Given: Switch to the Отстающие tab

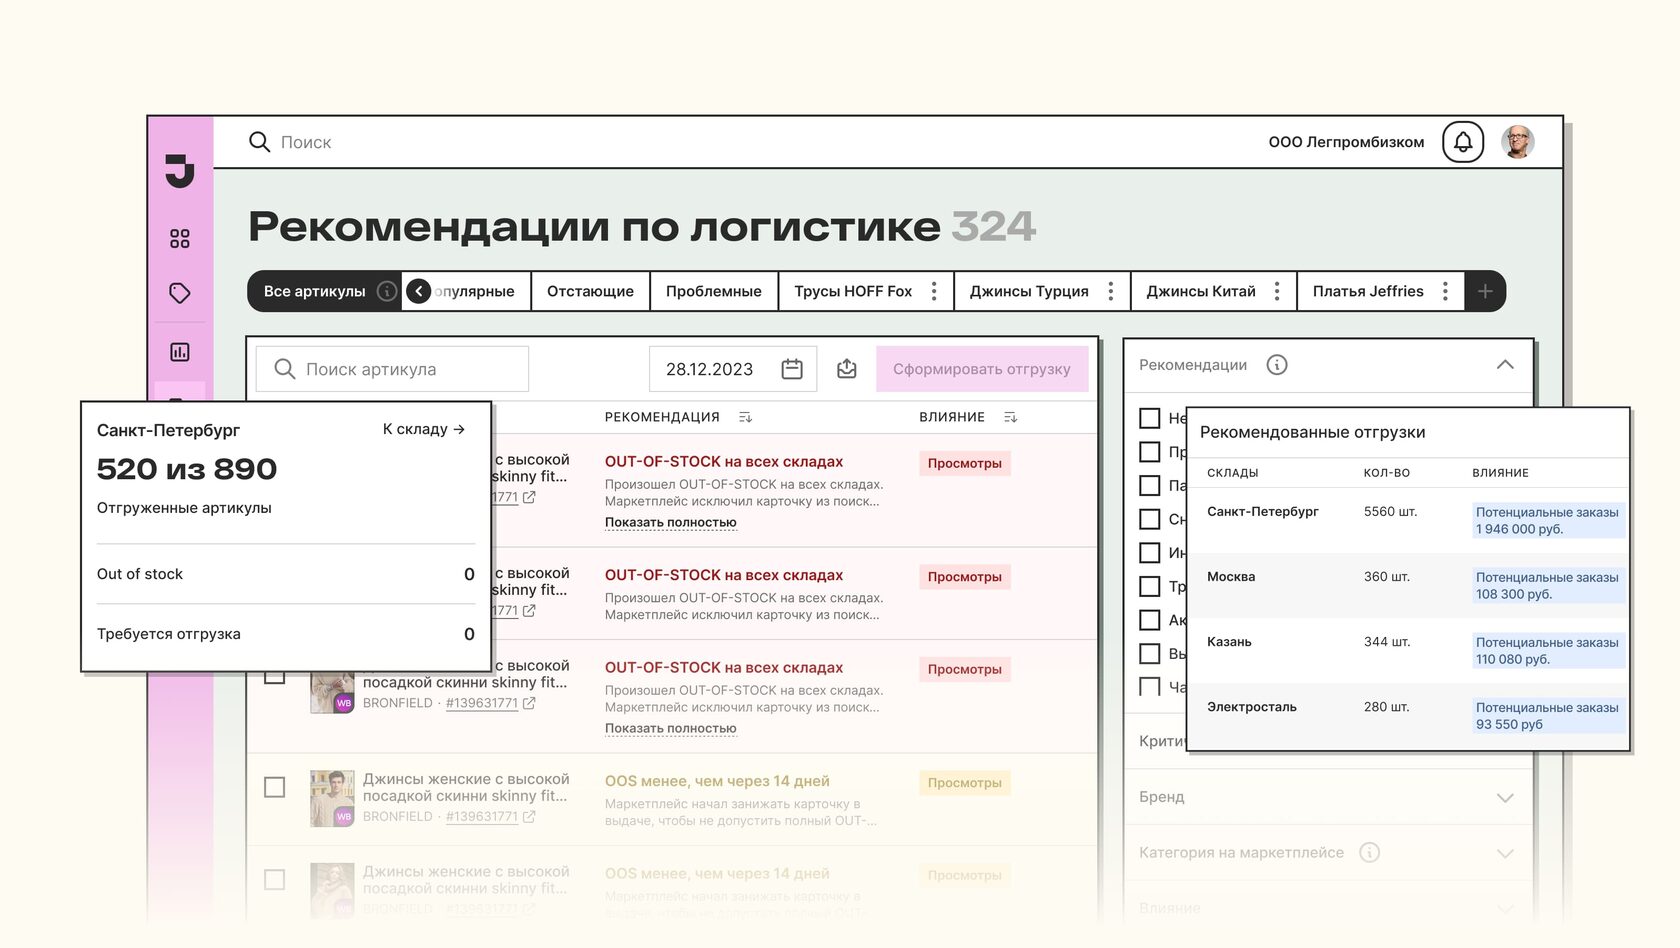Looking at the screenshot, I should (590, 291).
